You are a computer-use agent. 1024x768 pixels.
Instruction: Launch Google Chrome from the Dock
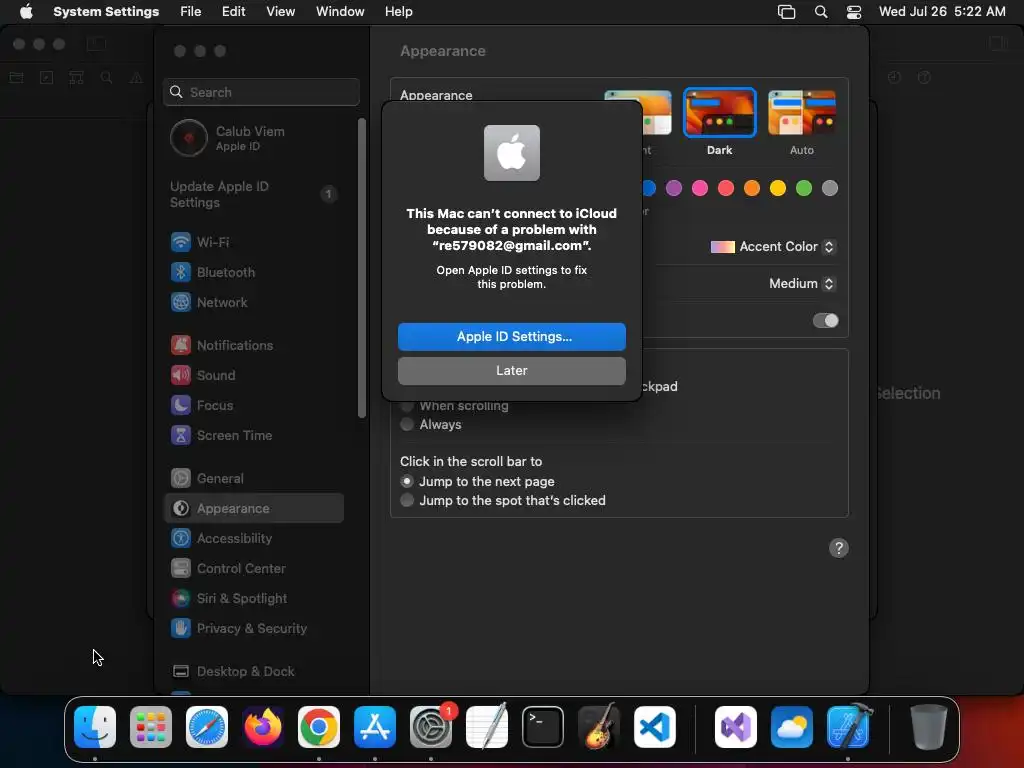coord(319,727)
